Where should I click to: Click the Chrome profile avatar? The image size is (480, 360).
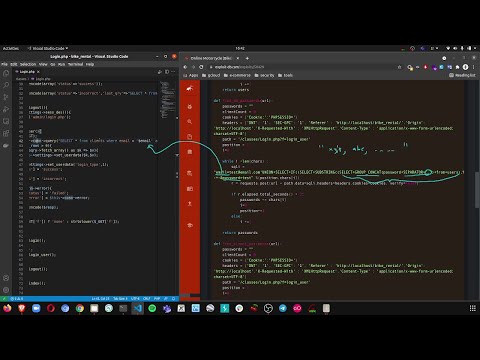466,67
